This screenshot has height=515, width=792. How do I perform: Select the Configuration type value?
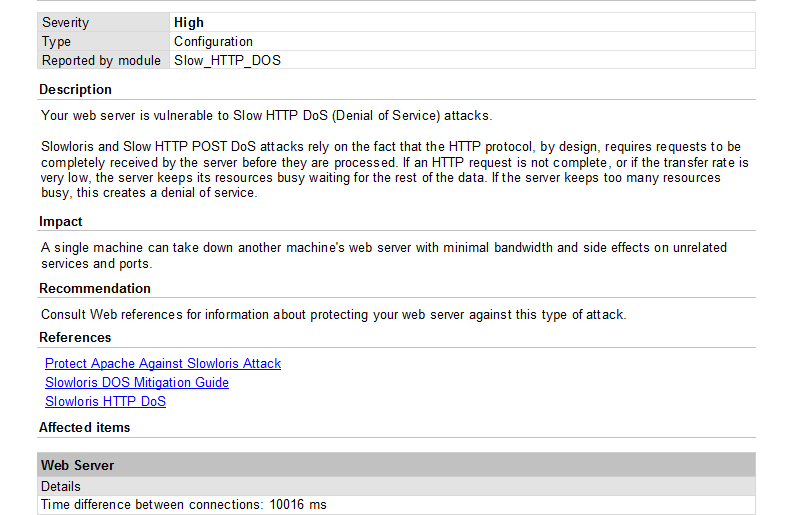[213, 42]
